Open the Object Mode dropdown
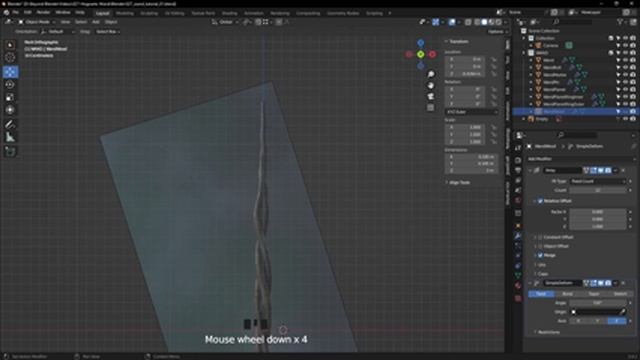 pos(36,22)
